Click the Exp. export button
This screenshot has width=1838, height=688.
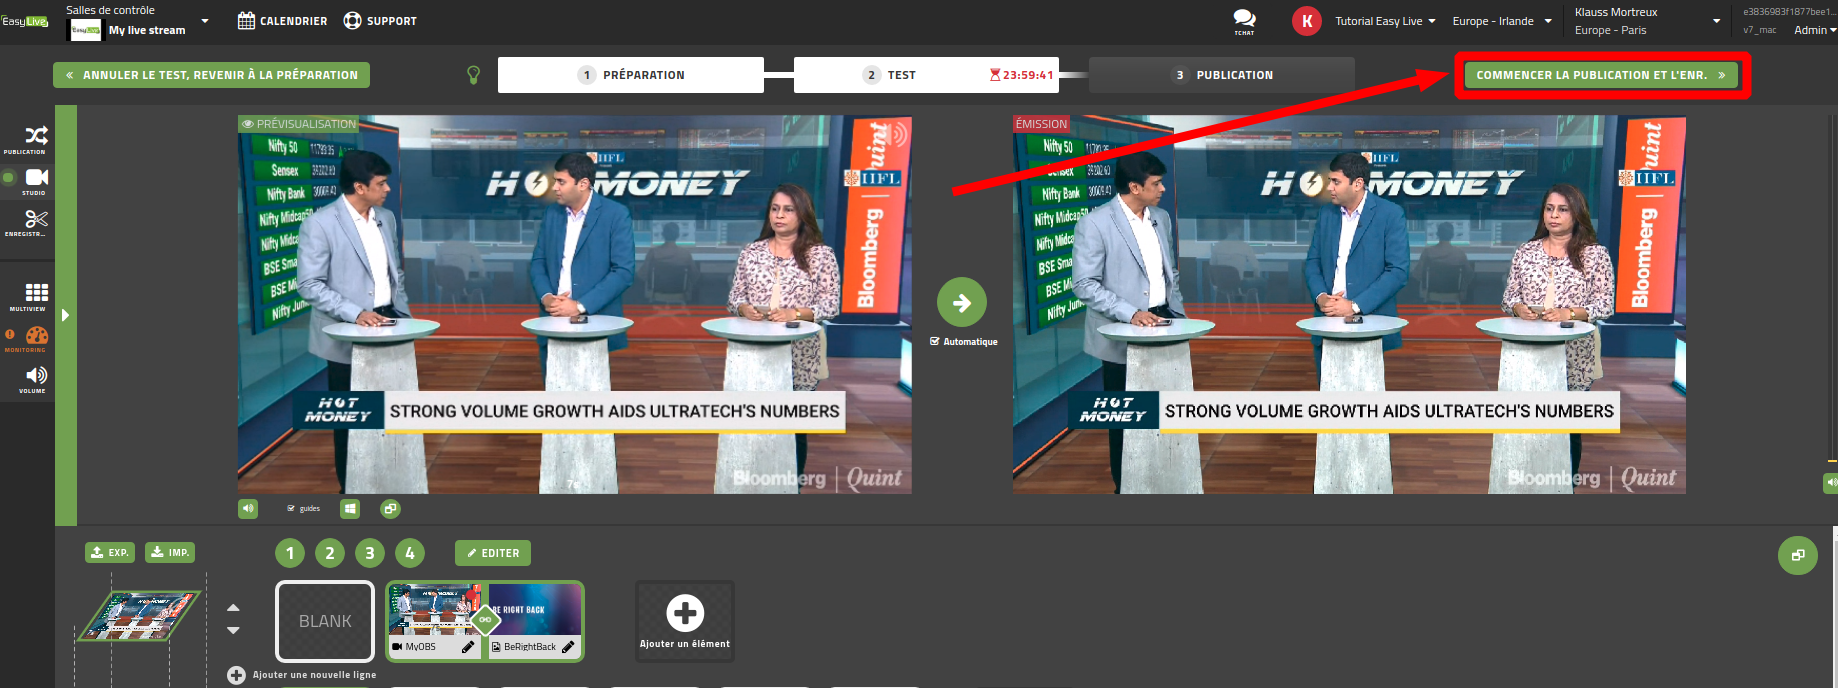tap(110, 552)
